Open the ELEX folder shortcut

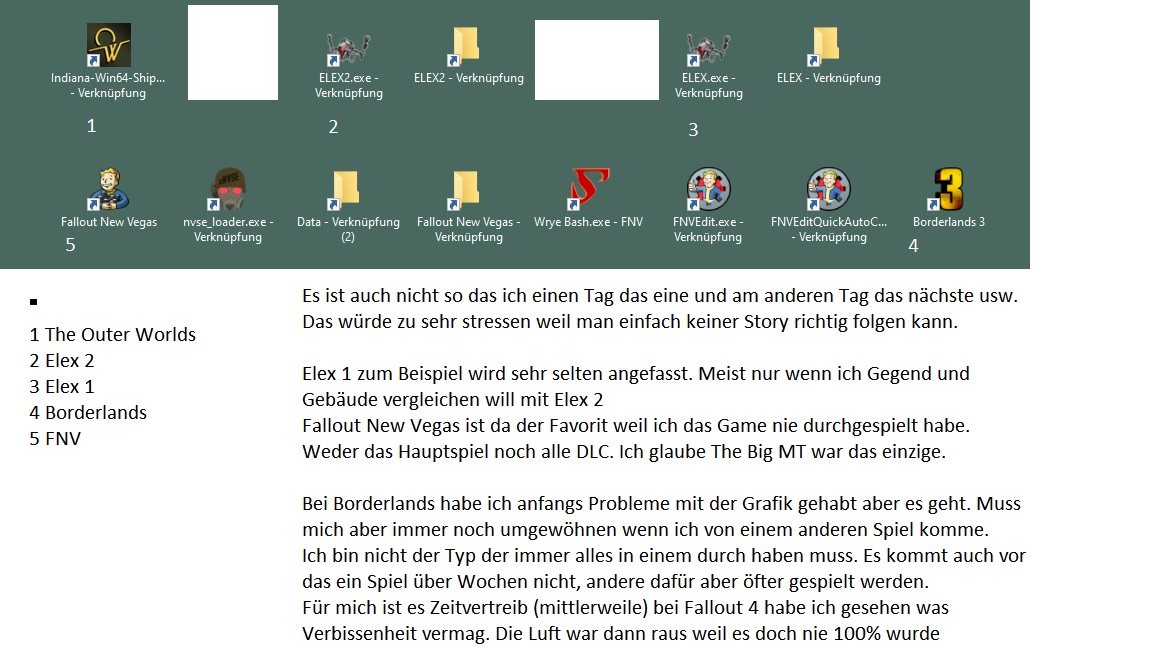pyautogui.click(x=828, y=45)
